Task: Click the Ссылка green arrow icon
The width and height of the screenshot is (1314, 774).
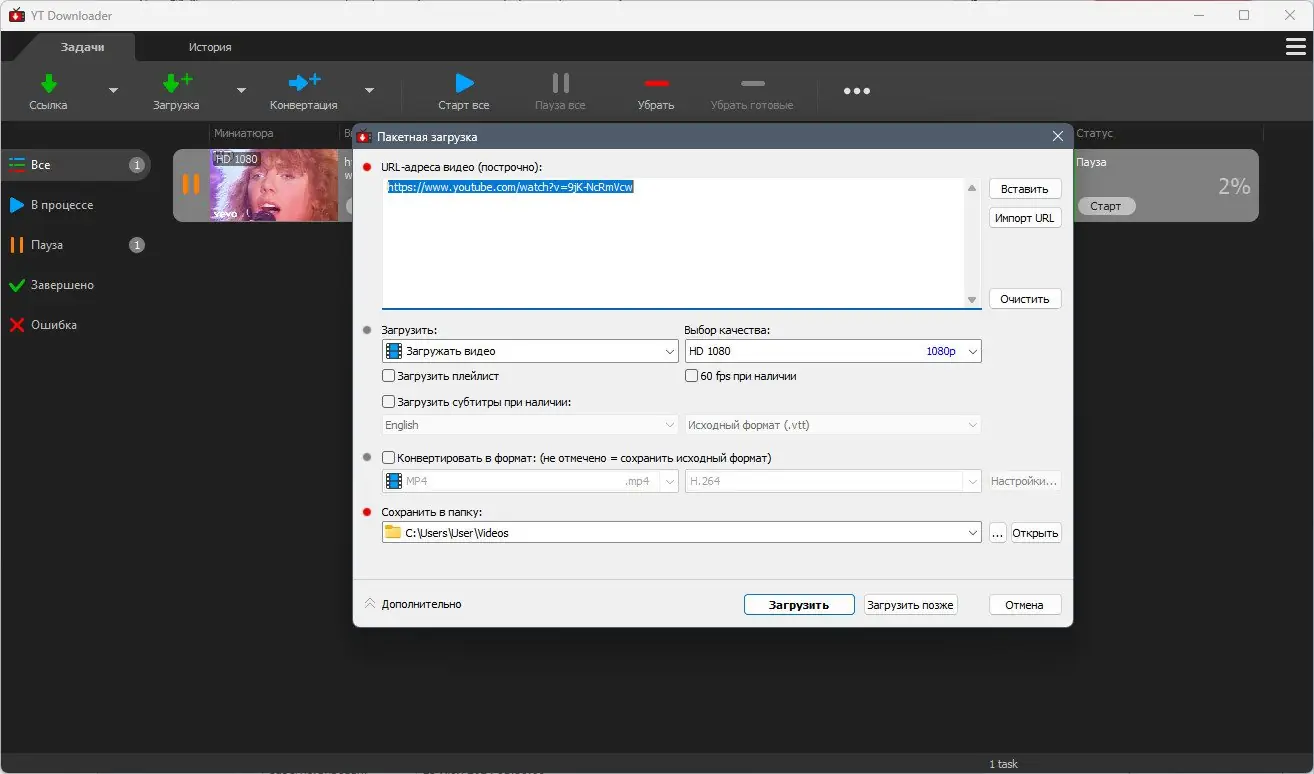Action: pos(48,83)
